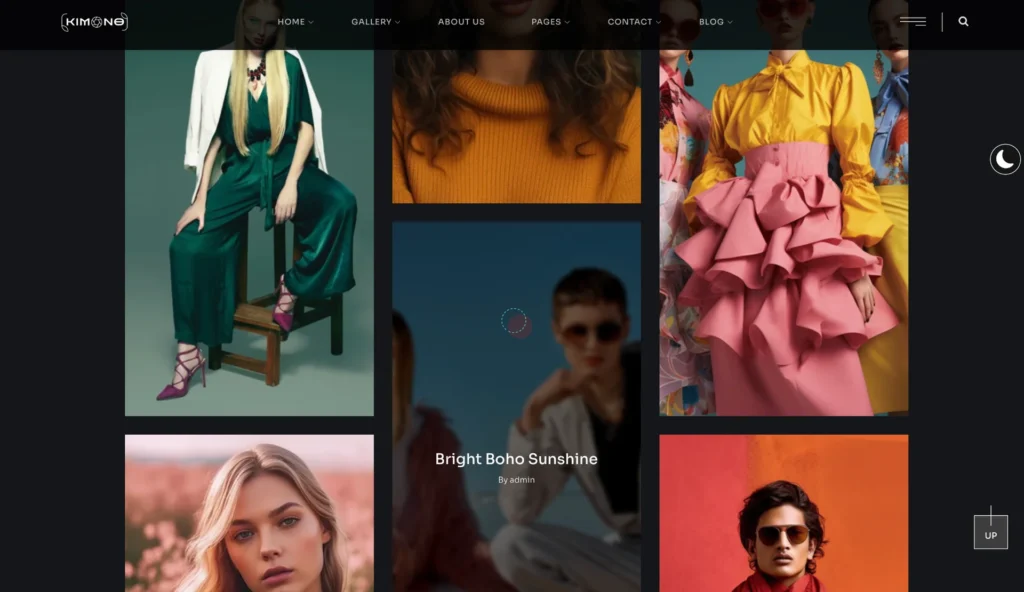Open the orange sweater photo
The image size is (1024, 592).
tap(516, 120)
